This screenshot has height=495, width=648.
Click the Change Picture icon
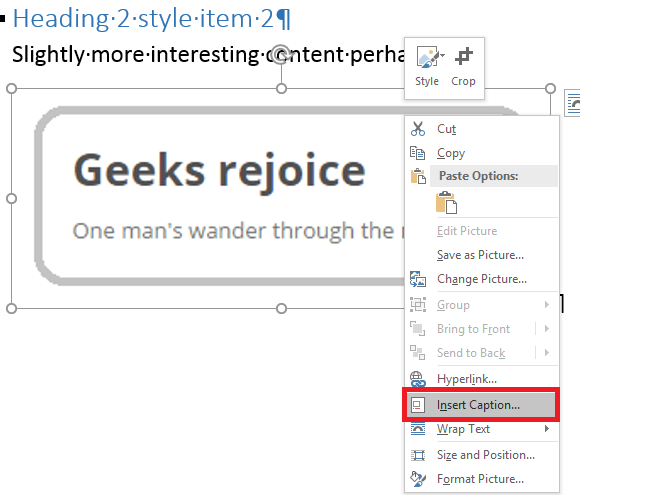[x=418, y=279]
